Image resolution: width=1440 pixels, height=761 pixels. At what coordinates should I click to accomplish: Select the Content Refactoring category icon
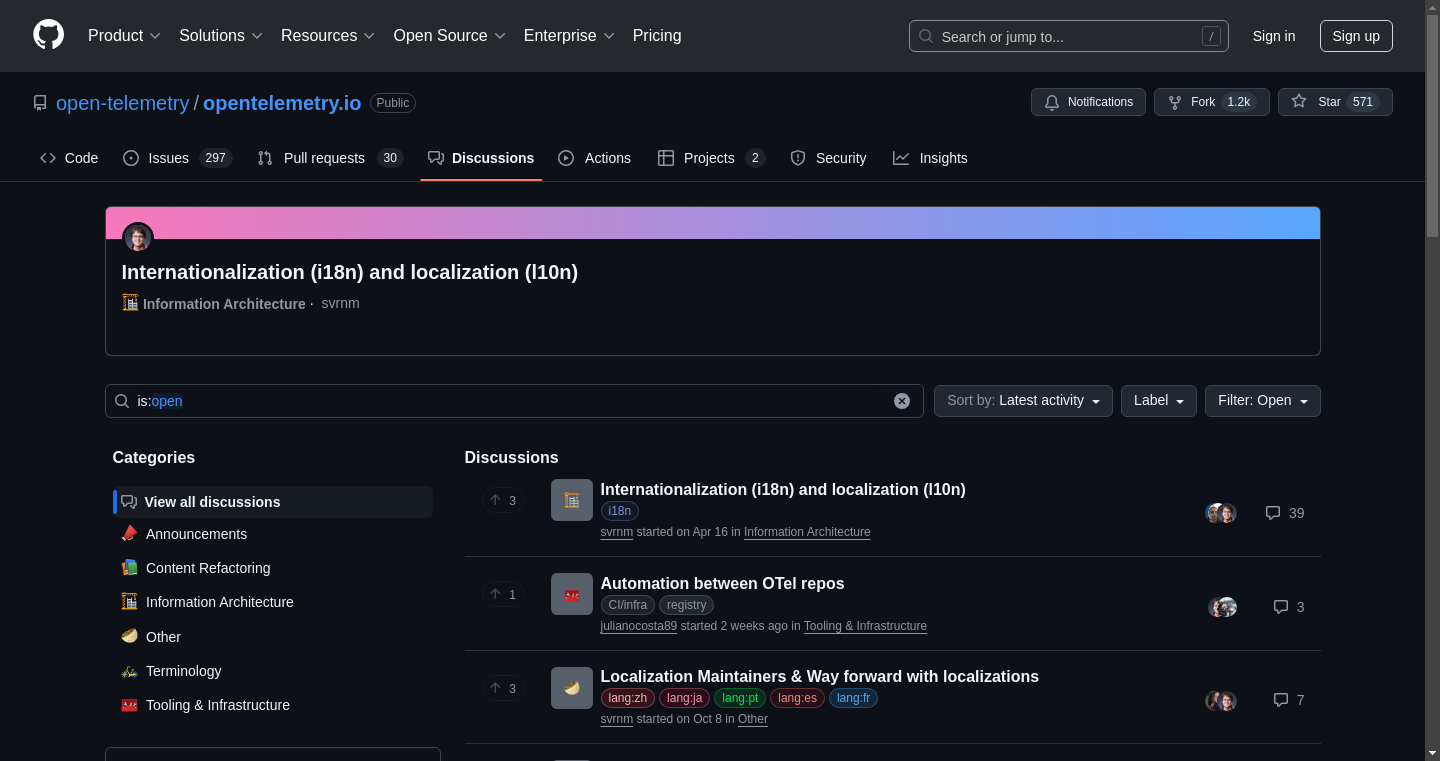pyautogui.click(x=129, y=568)
